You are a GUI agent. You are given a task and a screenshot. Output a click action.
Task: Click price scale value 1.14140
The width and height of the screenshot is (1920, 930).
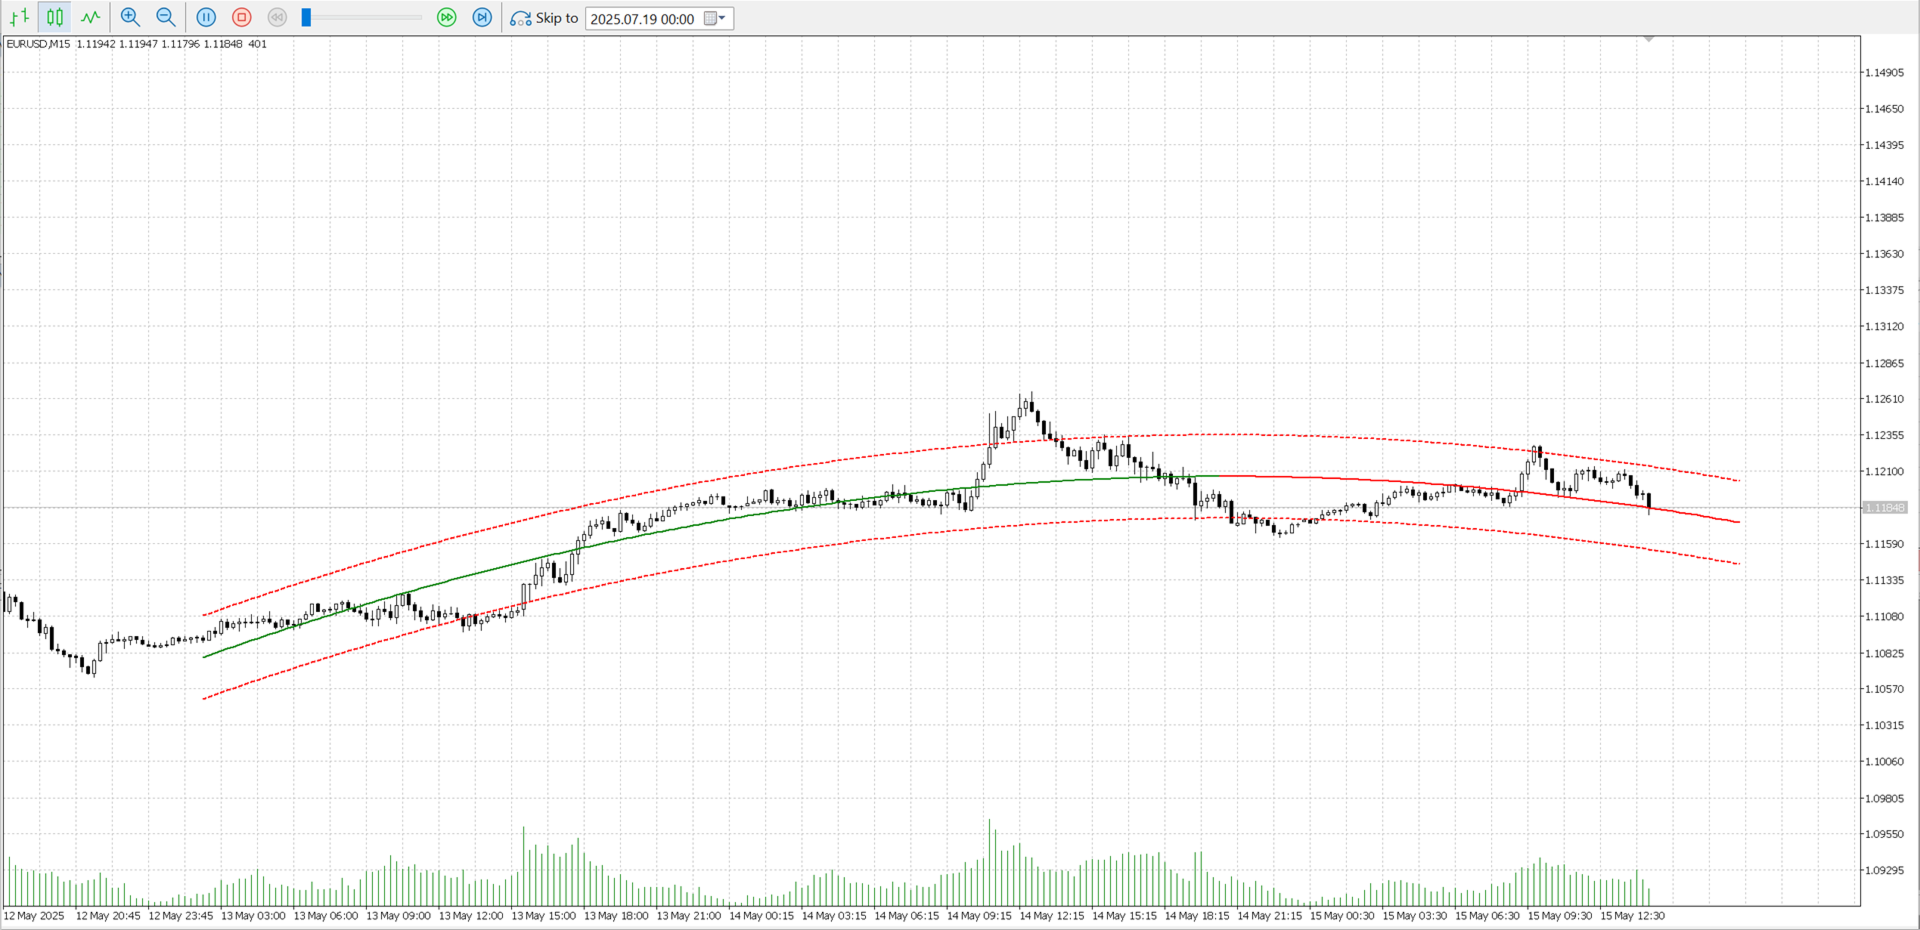click(x=1885, y=182)
